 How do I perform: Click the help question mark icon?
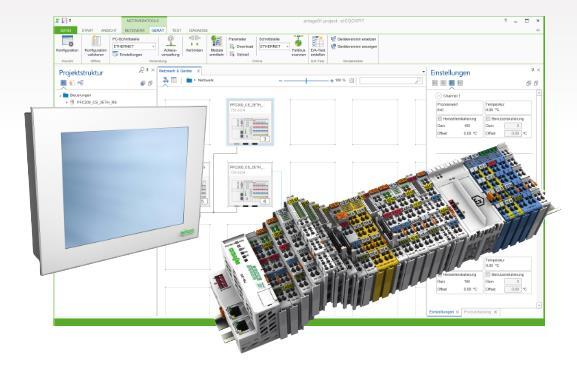coord(506,21)
